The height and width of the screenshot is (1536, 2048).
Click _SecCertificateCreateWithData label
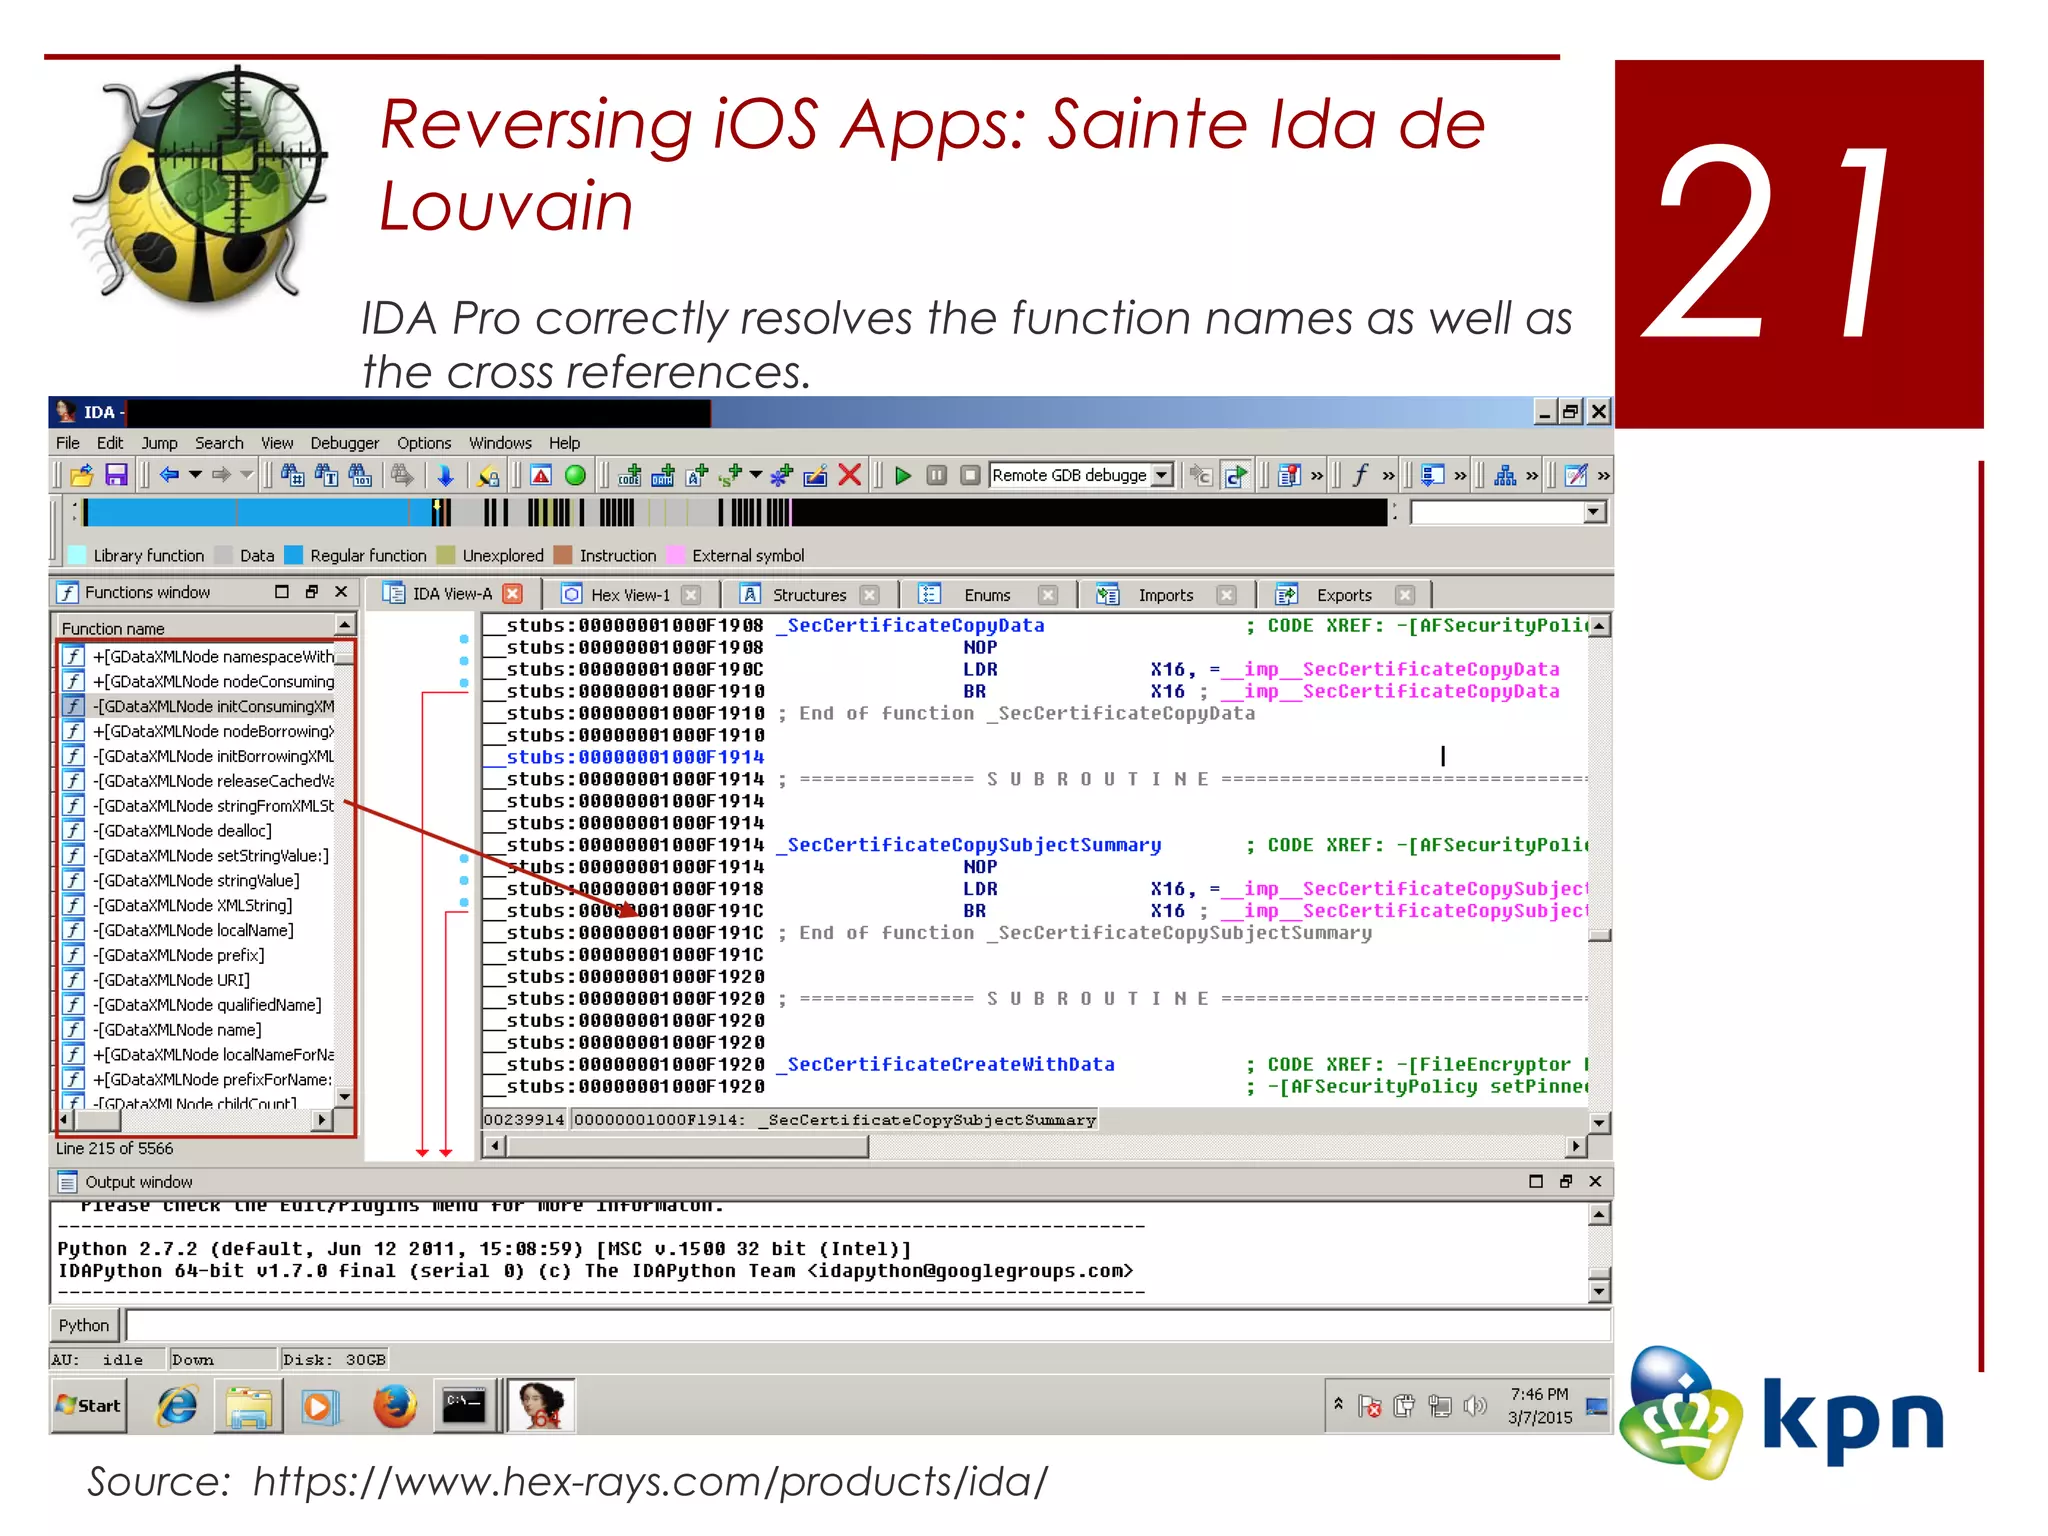[944, 1064]
